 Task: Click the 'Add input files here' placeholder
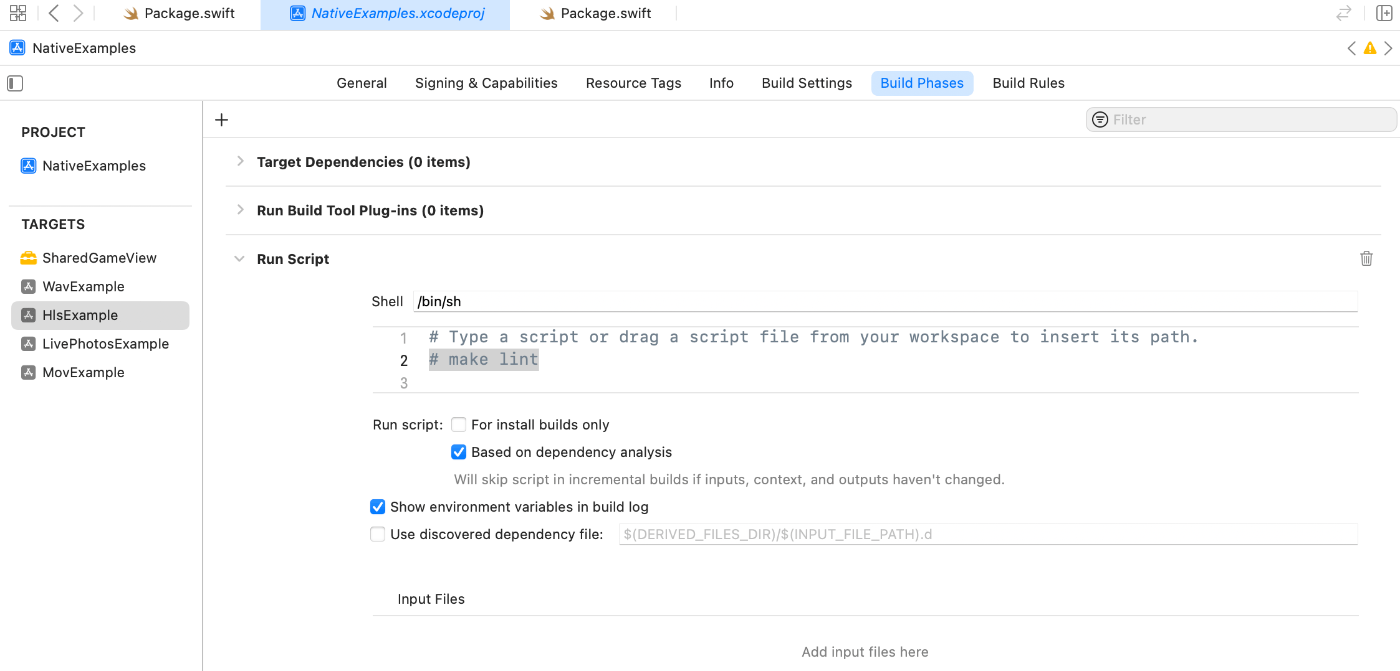tap(865, 652)
